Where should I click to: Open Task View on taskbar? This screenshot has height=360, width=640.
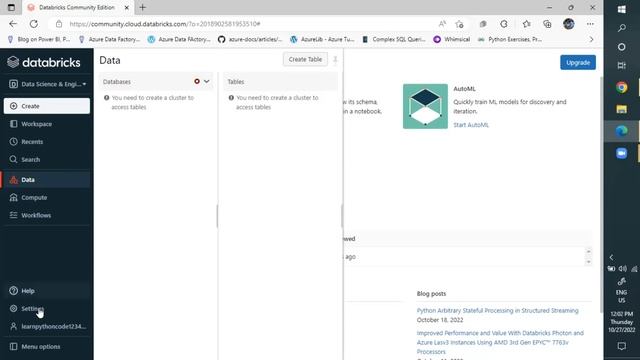pyautogui.click(x=622, y=65)
